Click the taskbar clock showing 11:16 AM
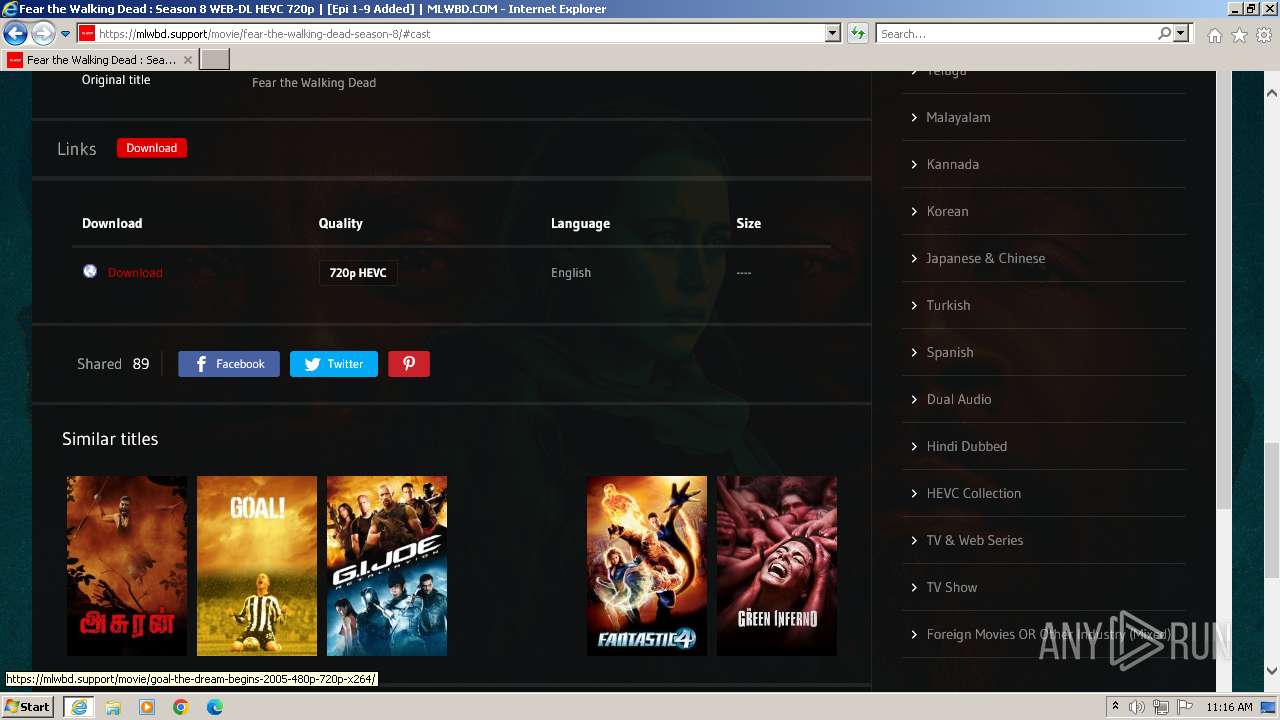1280x720 pixels. pos(1229,707)
